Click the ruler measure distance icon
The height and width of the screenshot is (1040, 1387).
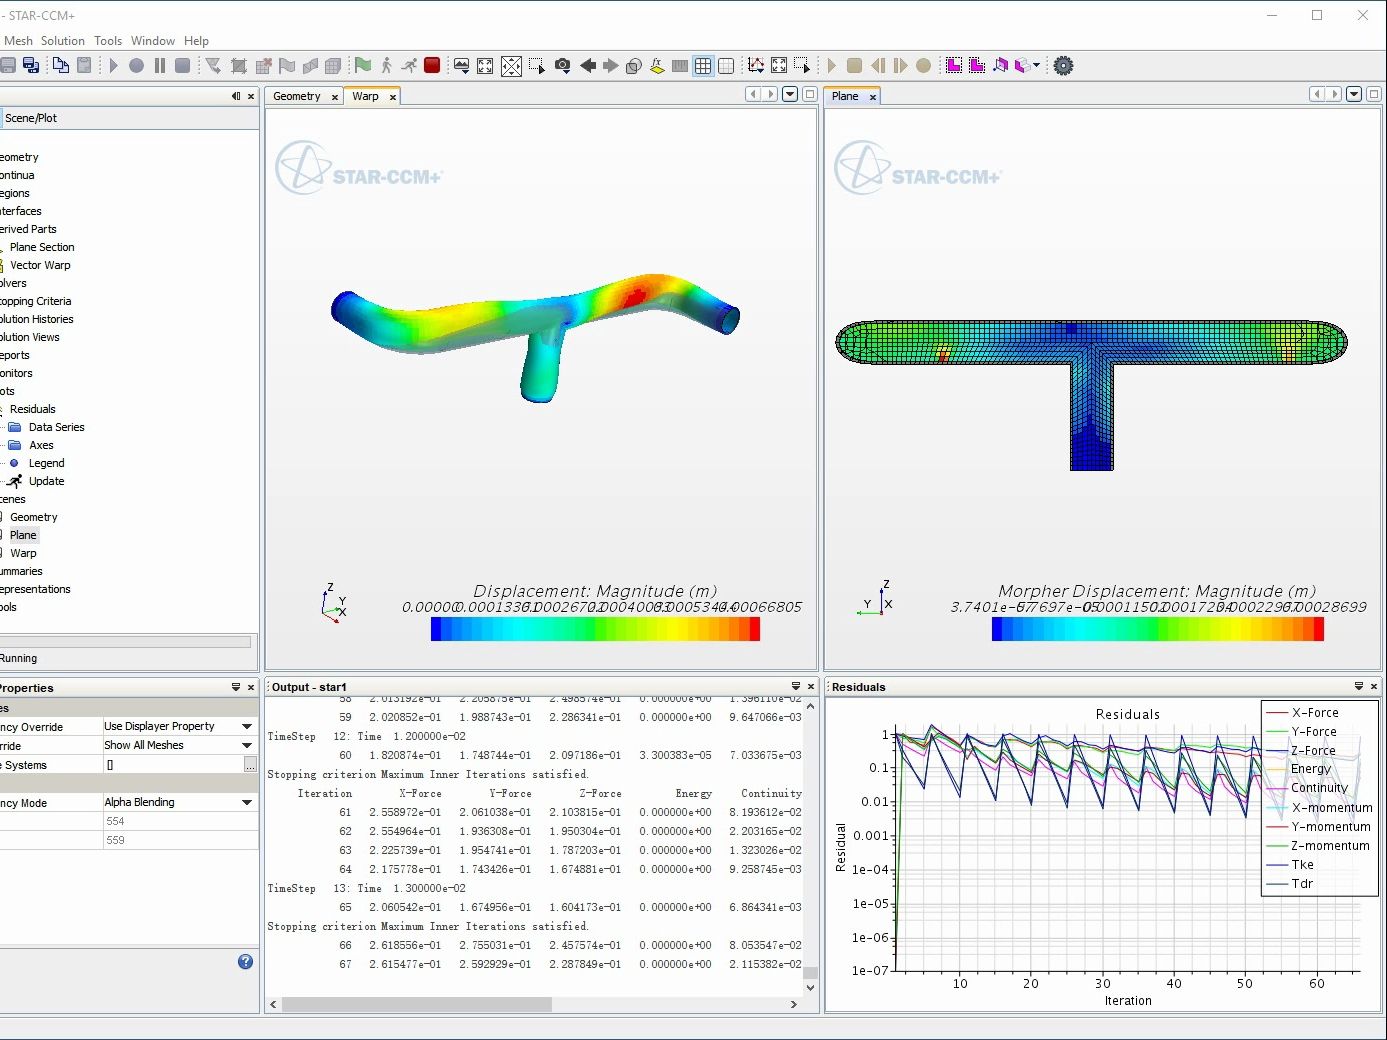(x=680, y=66)
